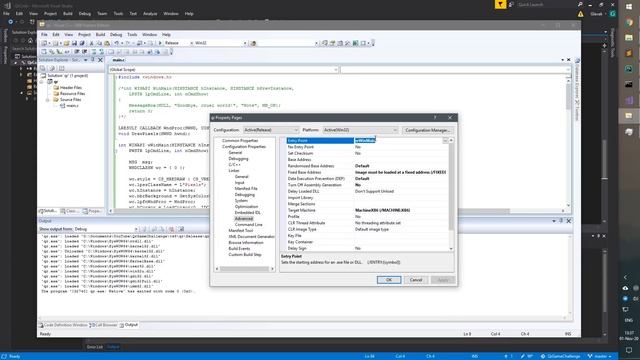Click the CLR Image Type property row
640x360 pixels.
coord(367,229)
